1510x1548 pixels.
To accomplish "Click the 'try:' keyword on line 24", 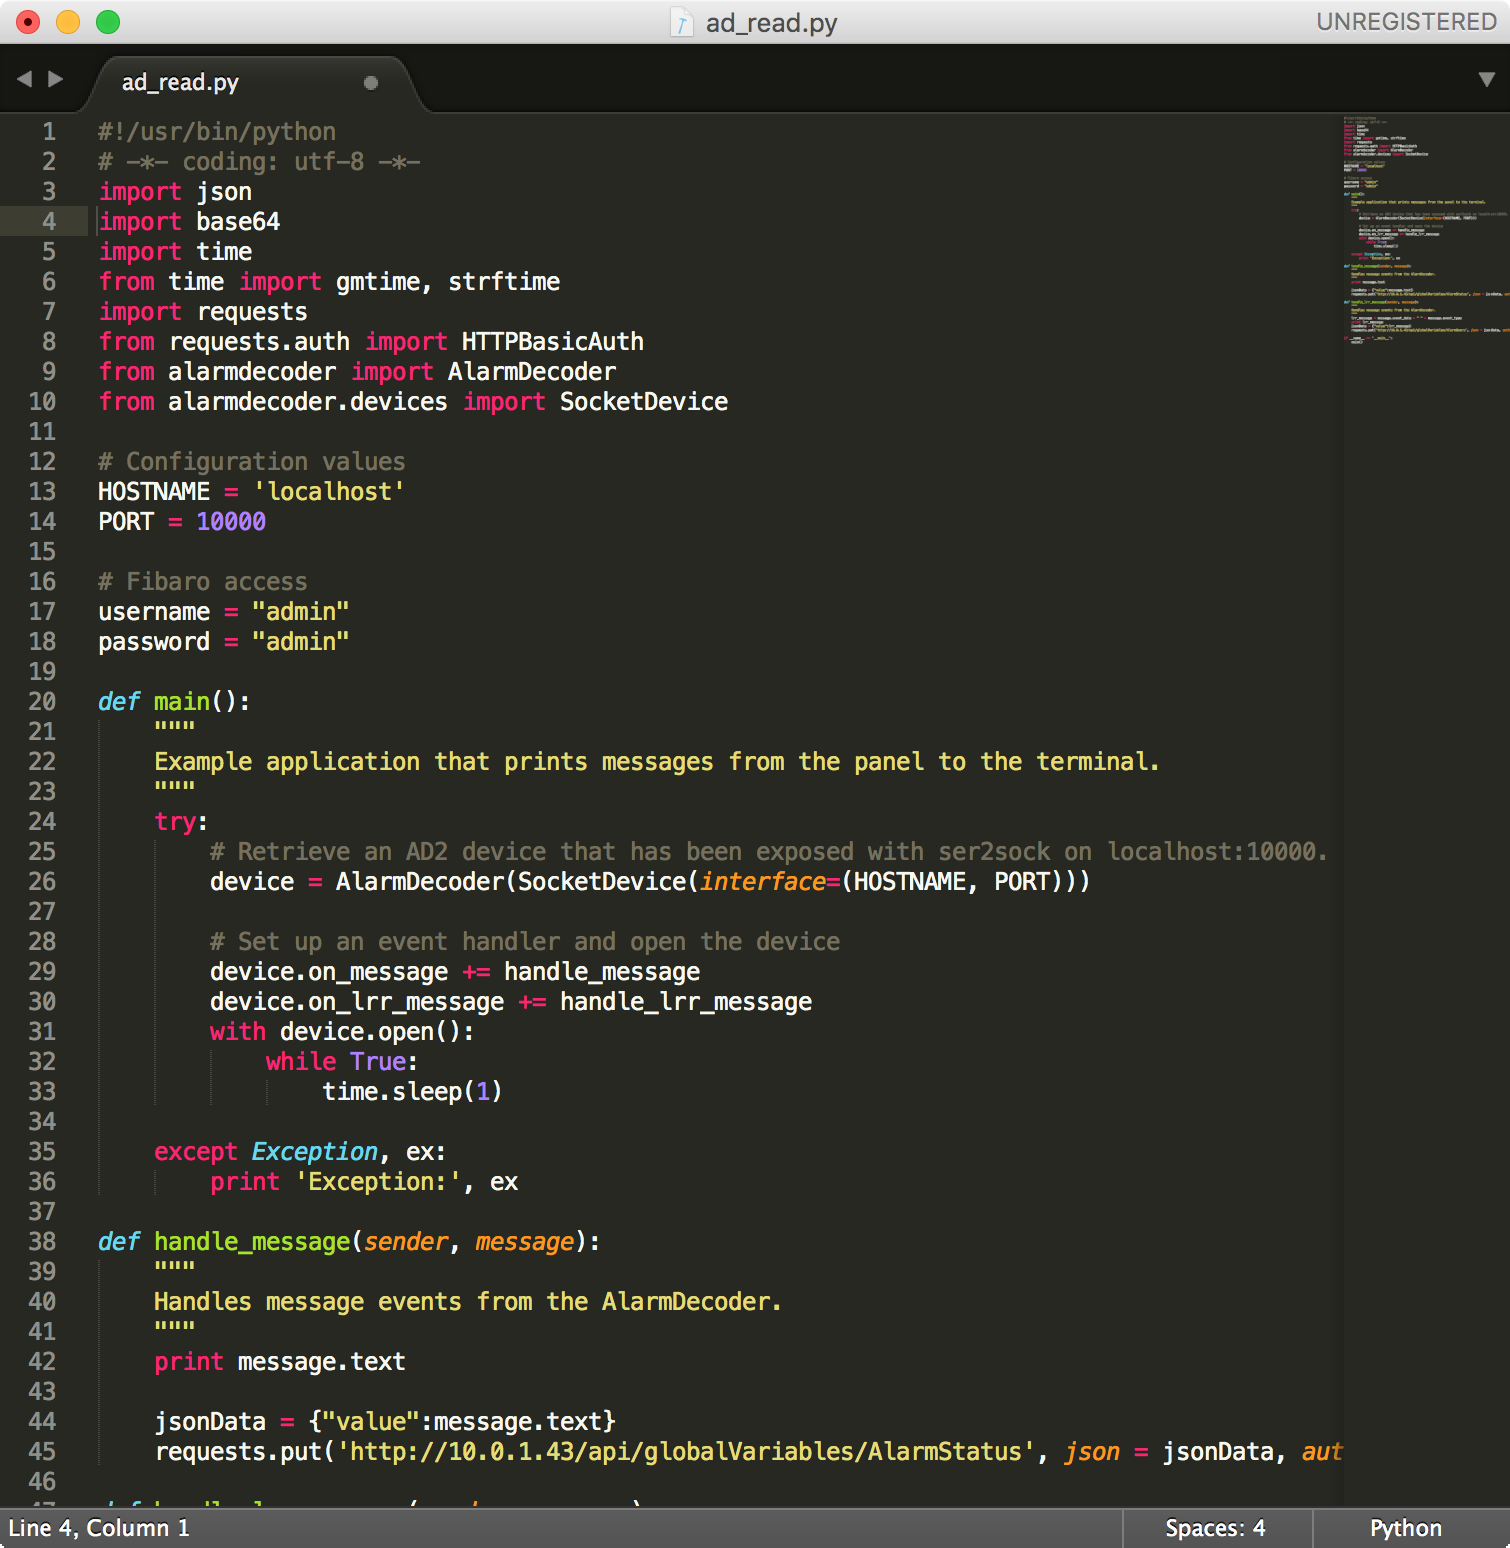I will (x=181, y=822).
